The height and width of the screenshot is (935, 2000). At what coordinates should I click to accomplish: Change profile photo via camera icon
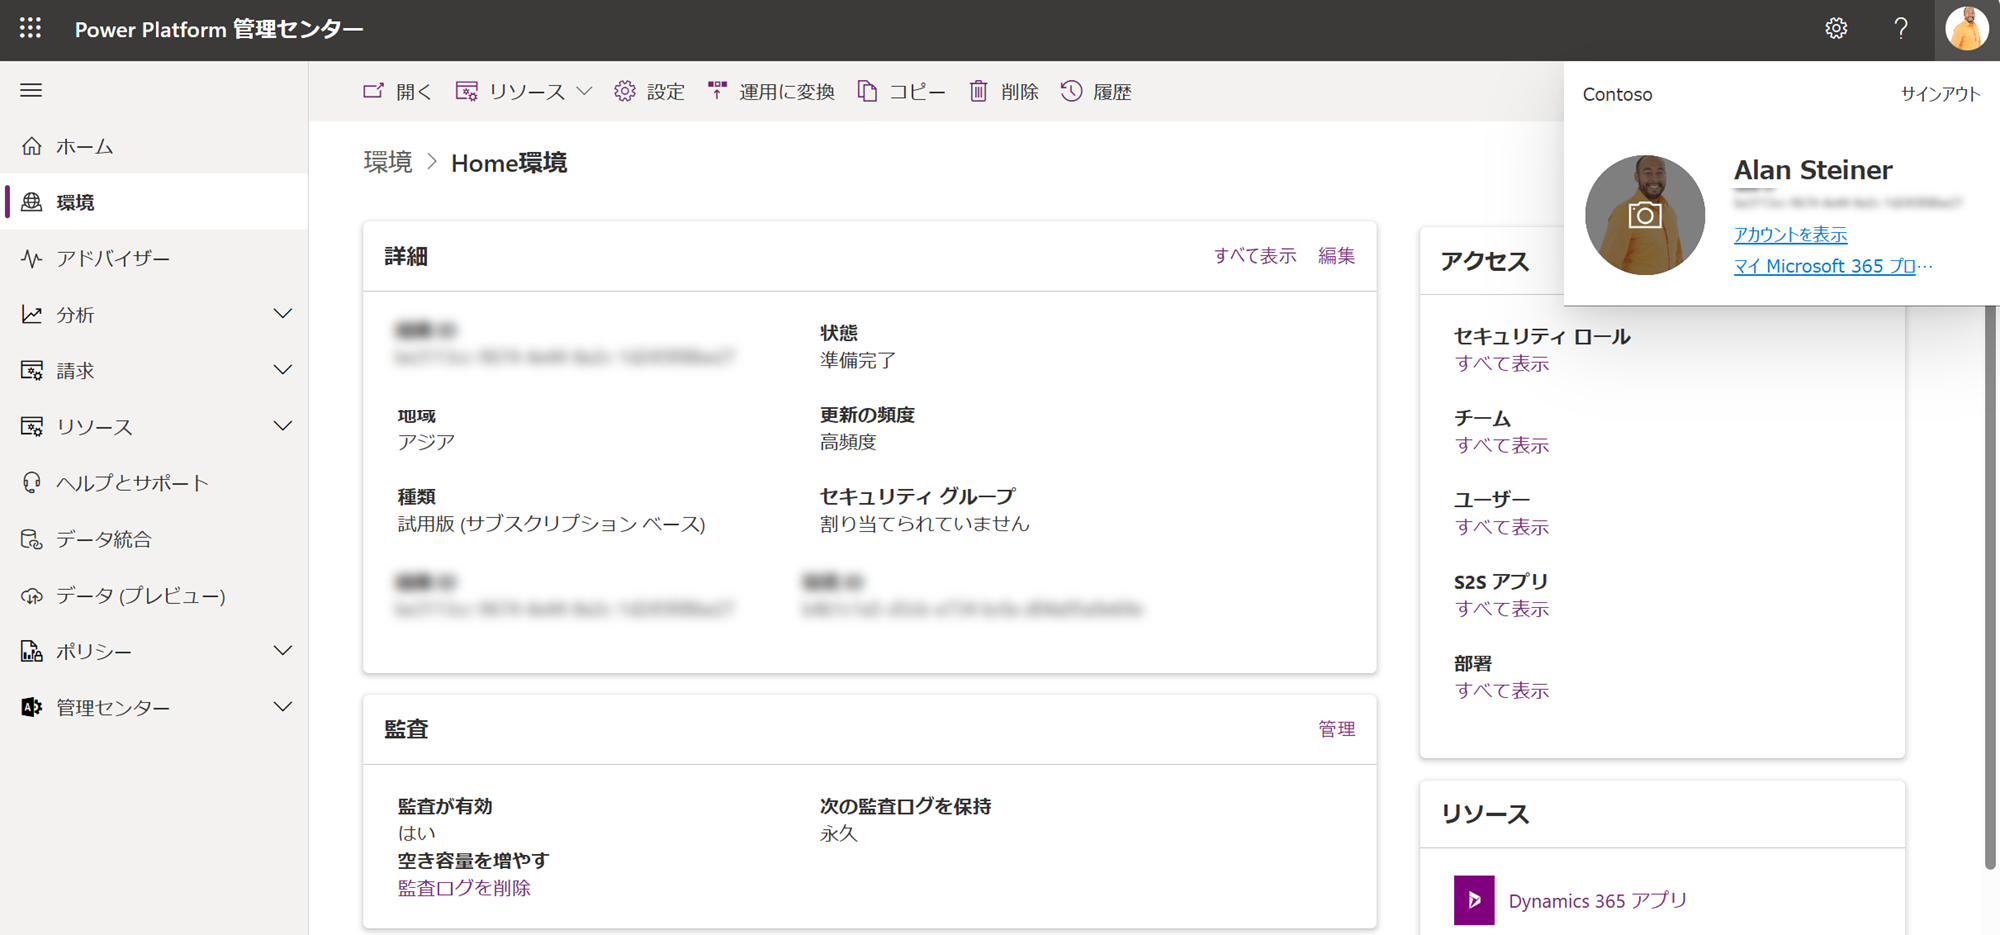tap(1645, 215)
